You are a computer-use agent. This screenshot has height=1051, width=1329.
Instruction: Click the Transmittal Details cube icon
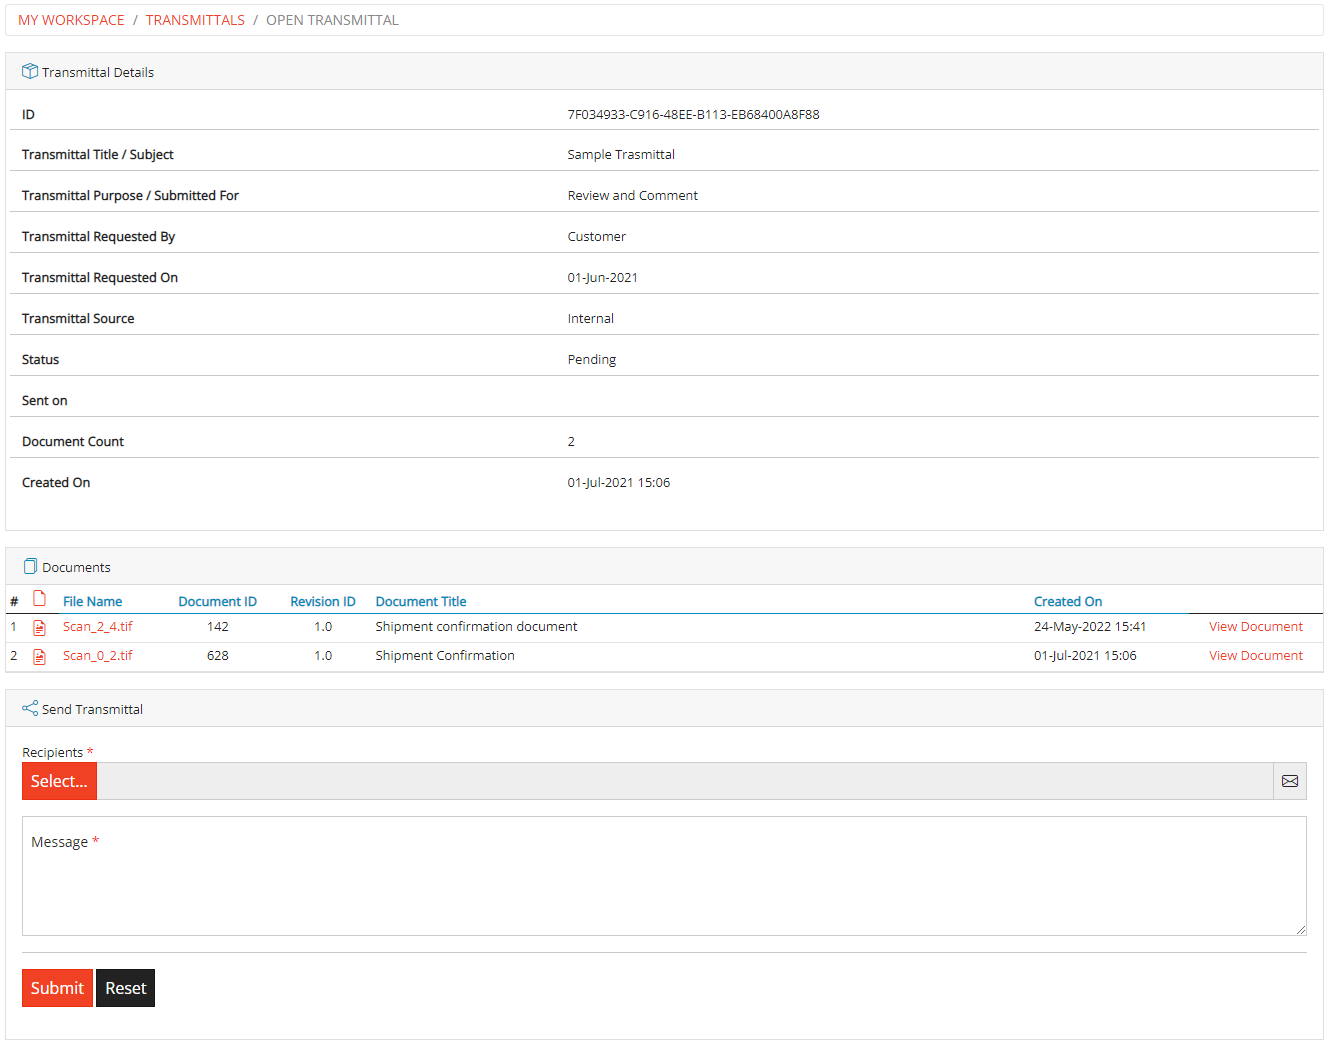click(29, 71)
